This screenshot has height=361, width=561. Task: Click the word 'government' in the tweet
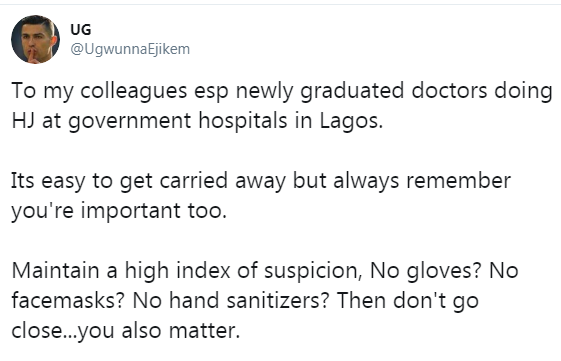tap(129, 121)
